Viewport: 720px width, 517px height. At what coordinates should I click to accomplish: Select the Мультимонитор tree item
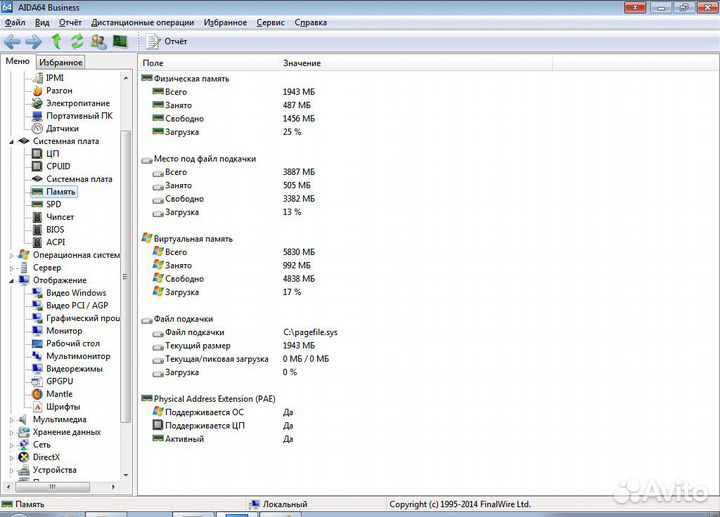(x=78, y=356)
